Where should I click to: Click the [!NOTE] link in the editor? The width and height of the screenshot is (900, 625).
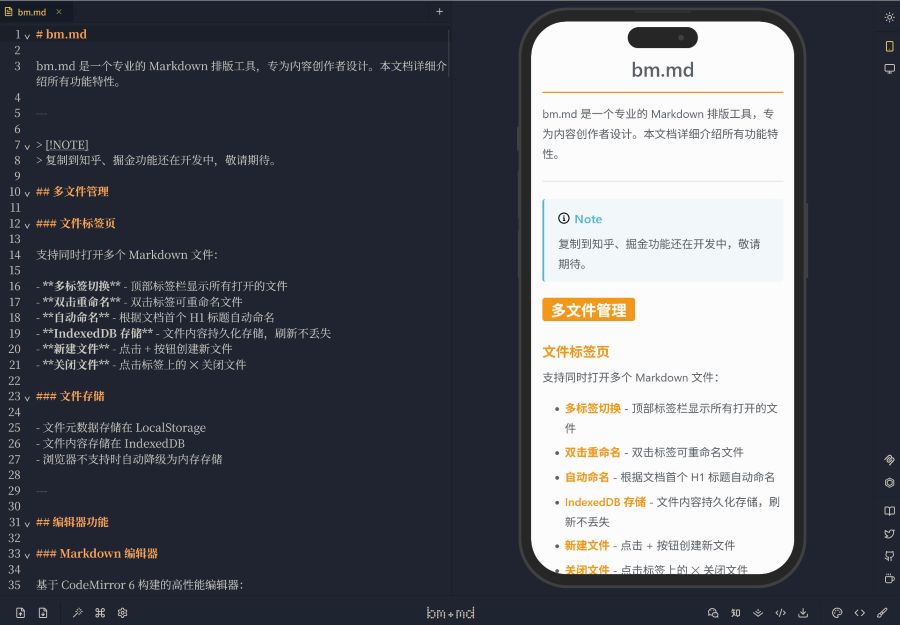point(68,144)
